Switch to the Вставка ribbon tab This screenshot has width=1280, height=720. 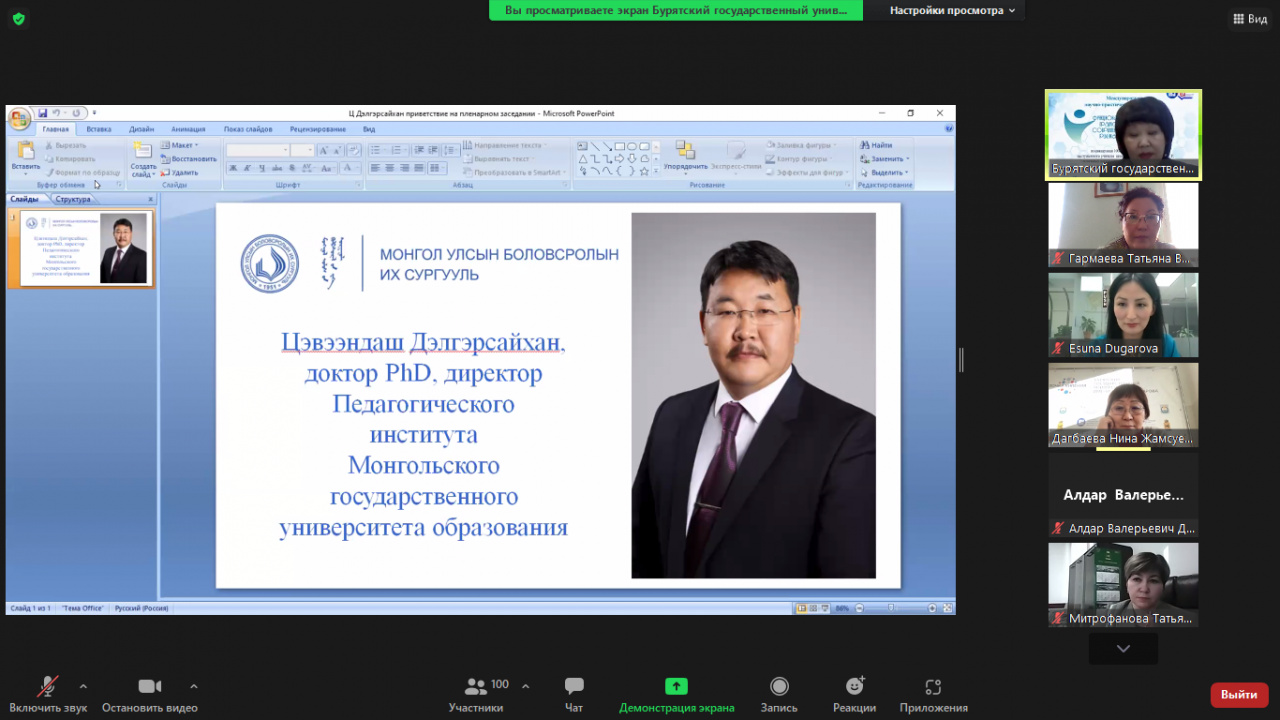(99, 129)
